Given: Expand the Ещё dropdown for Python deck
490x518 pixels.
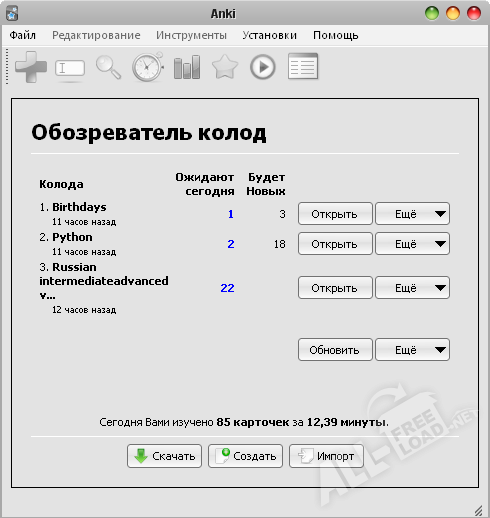Looking at the screenshot, I should tap(412, 244).
